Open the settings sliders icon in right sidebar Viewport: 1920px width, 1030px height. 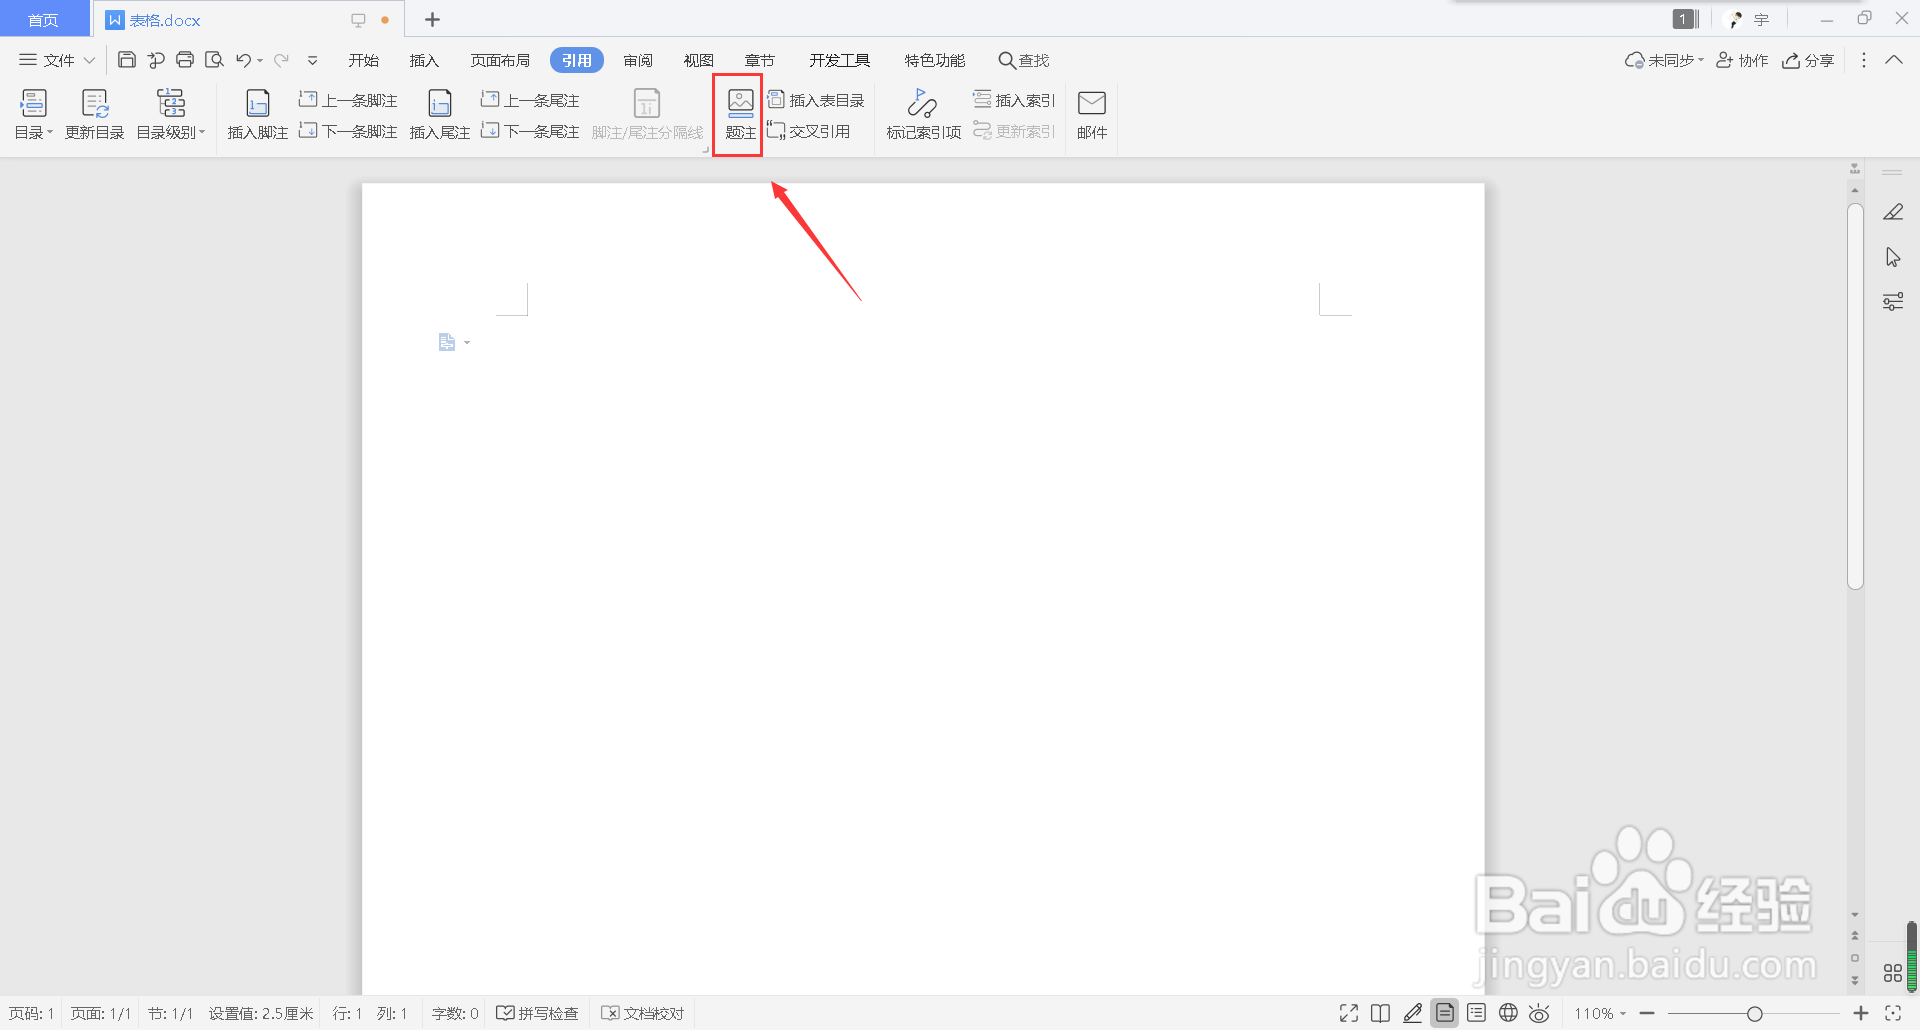(x=1893, y=301)
